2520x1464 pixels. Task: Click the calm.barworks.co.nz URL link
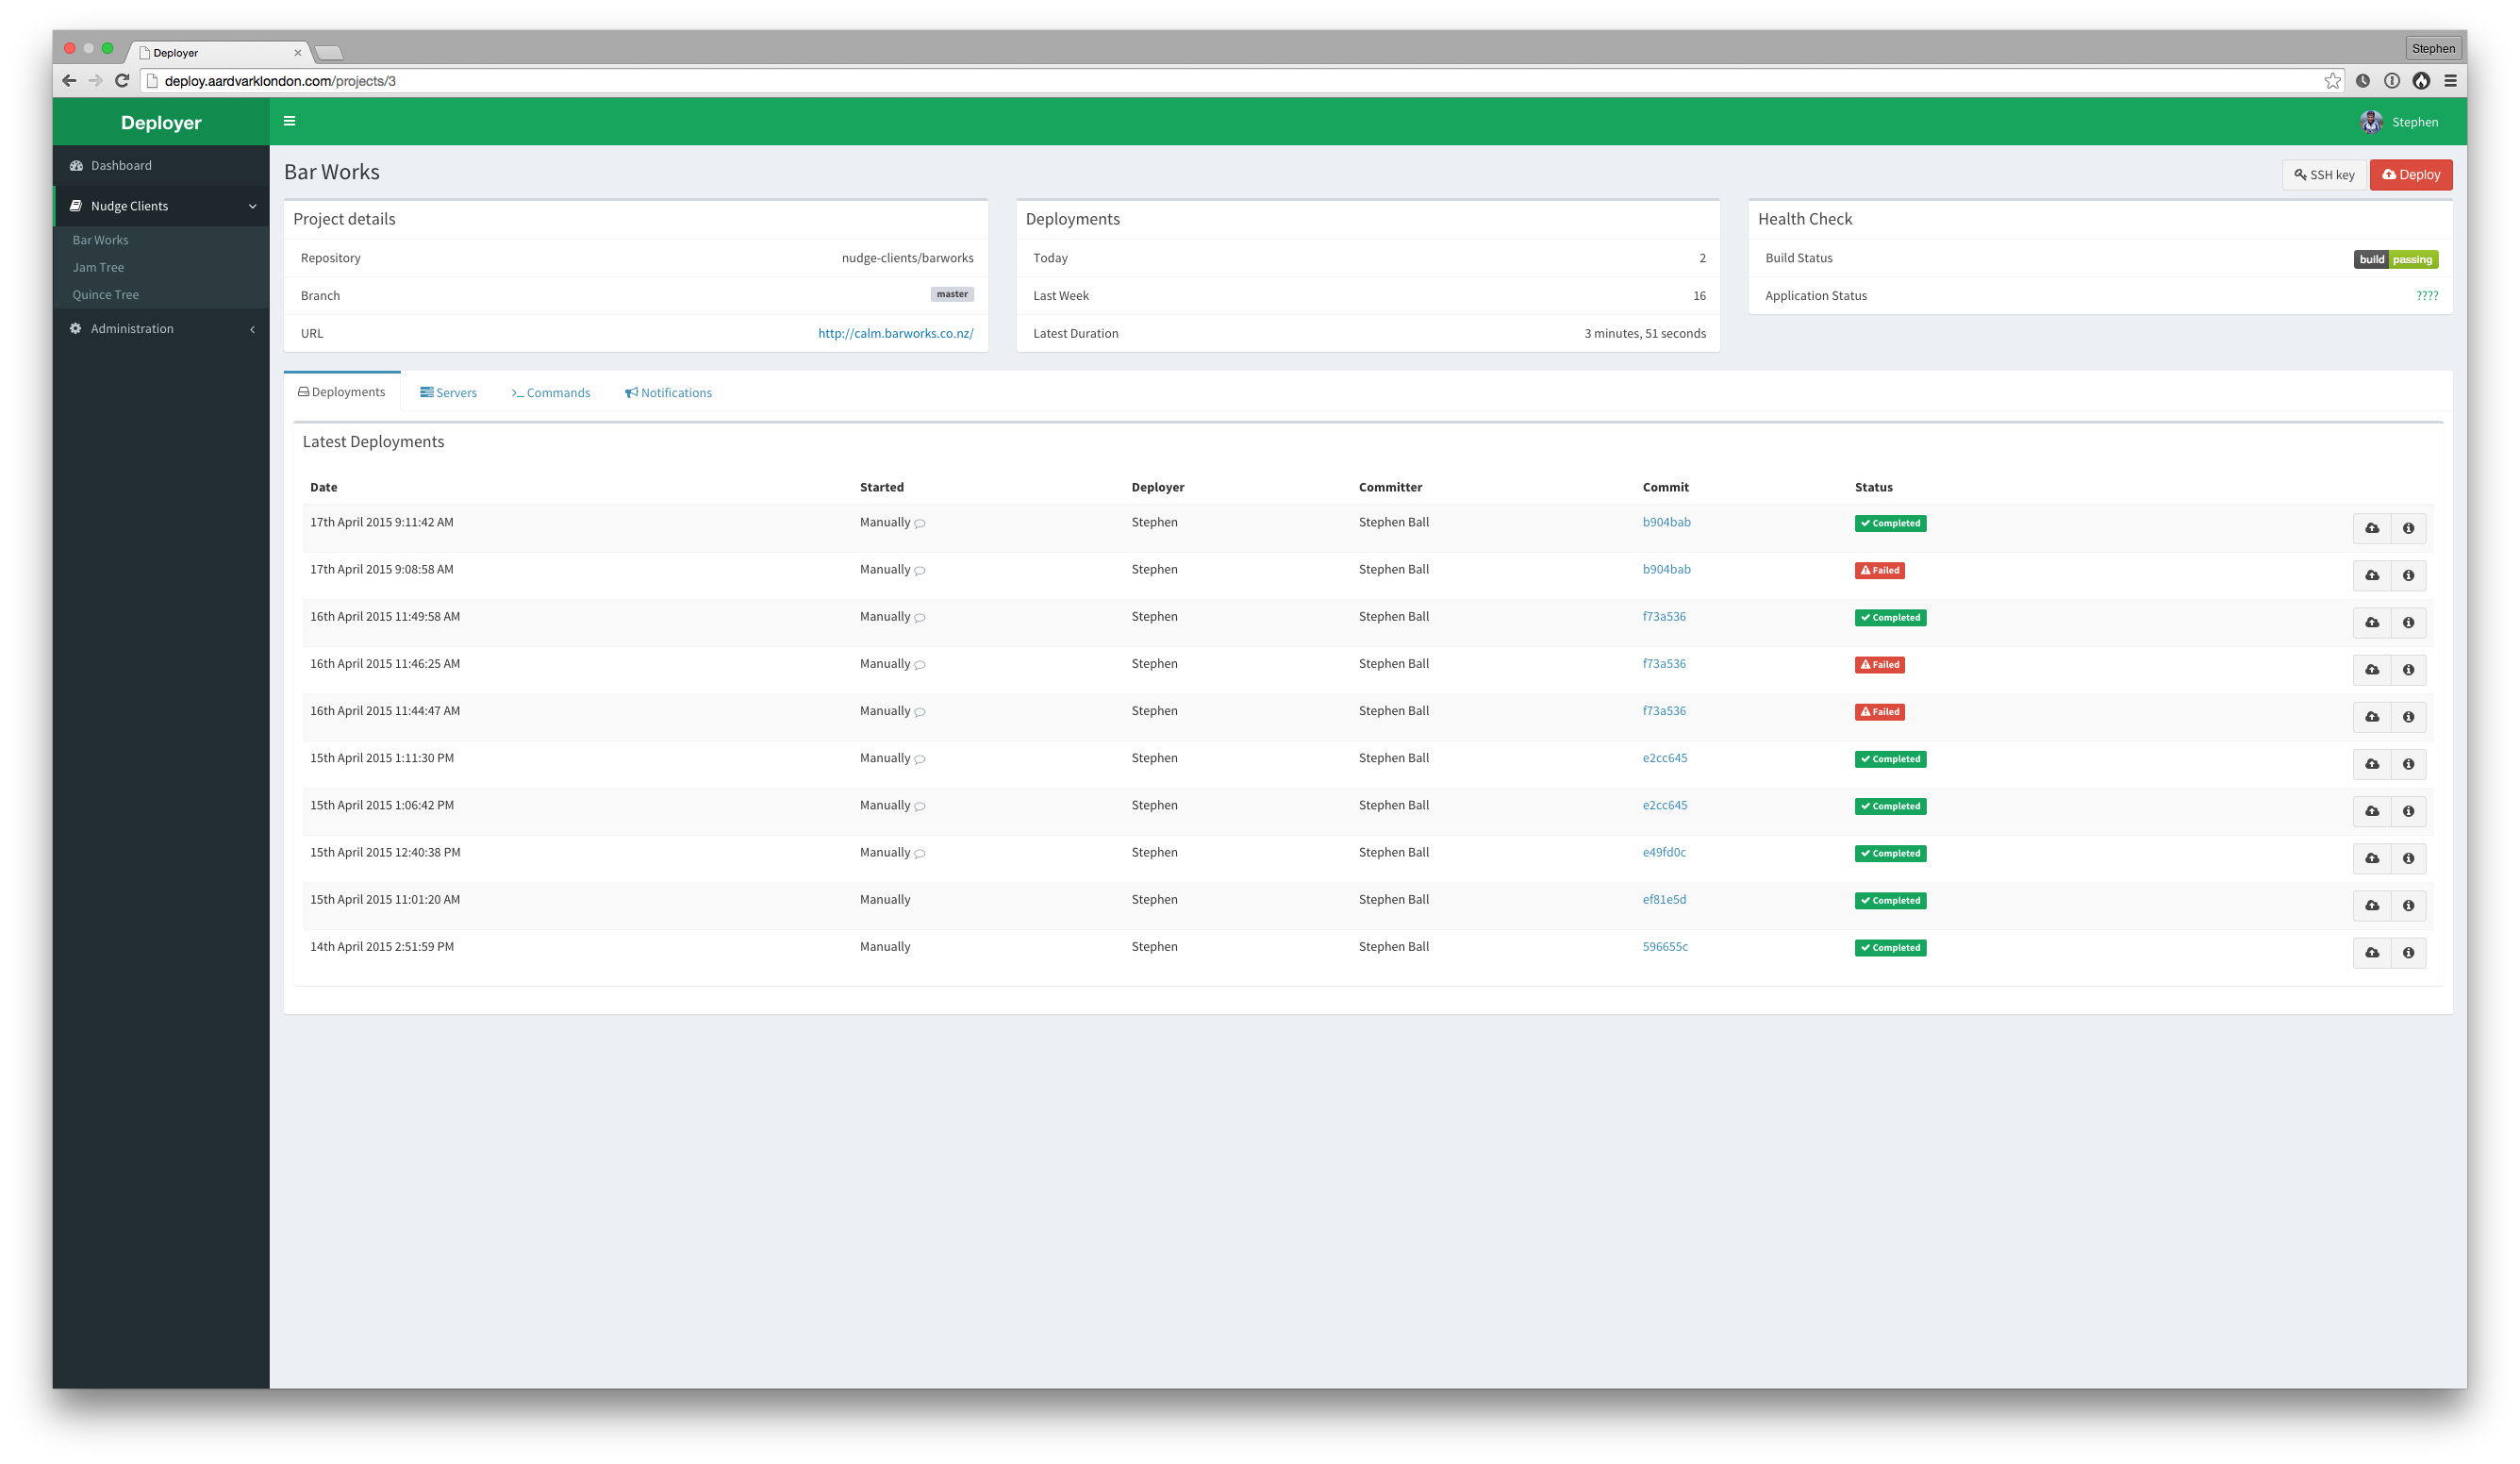click(893, 333)
